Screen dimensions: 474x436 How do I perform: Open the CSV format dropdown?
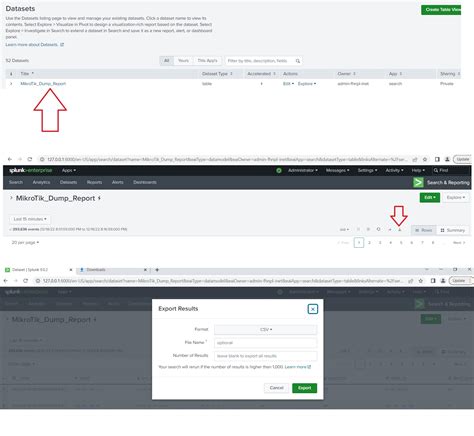pyautogui.click(x=266, y=329)
